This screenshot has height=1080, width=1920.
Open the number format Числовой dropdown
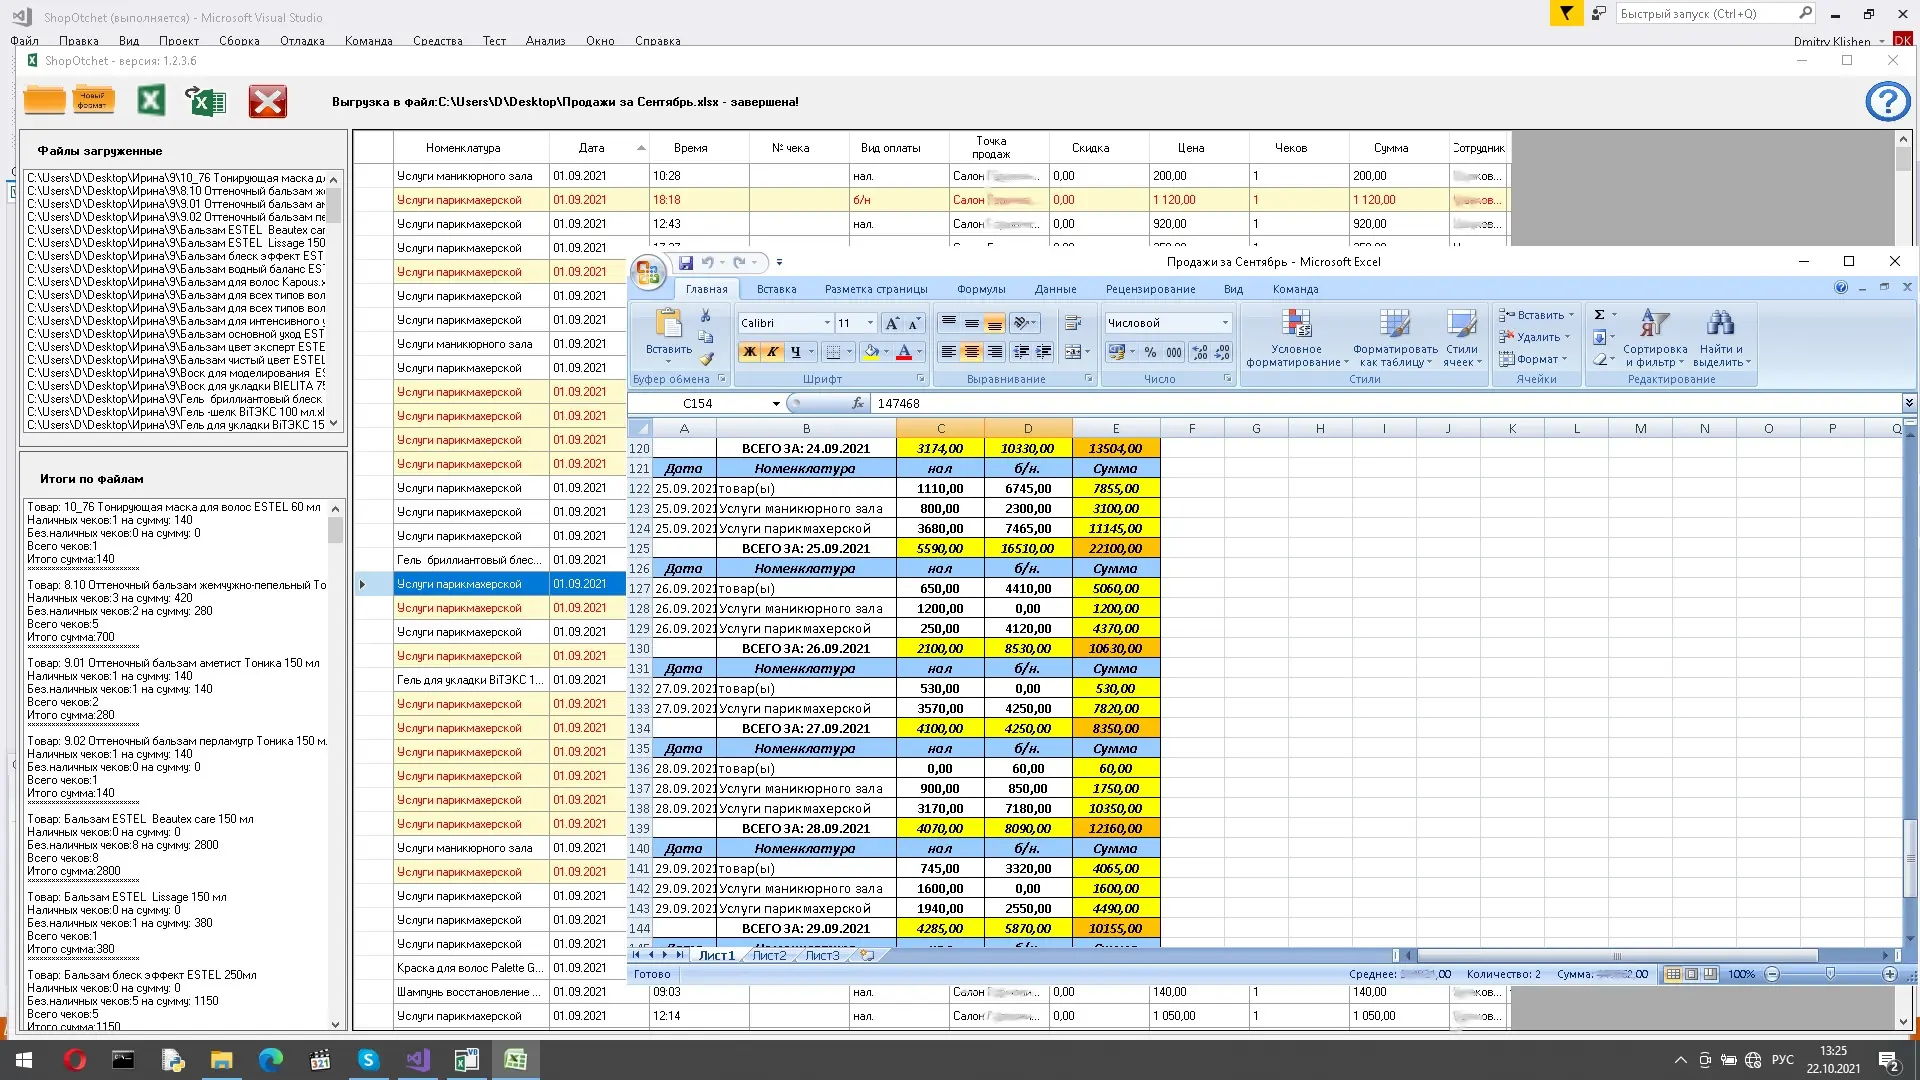pyautogui.click(x=1225, y=323)
